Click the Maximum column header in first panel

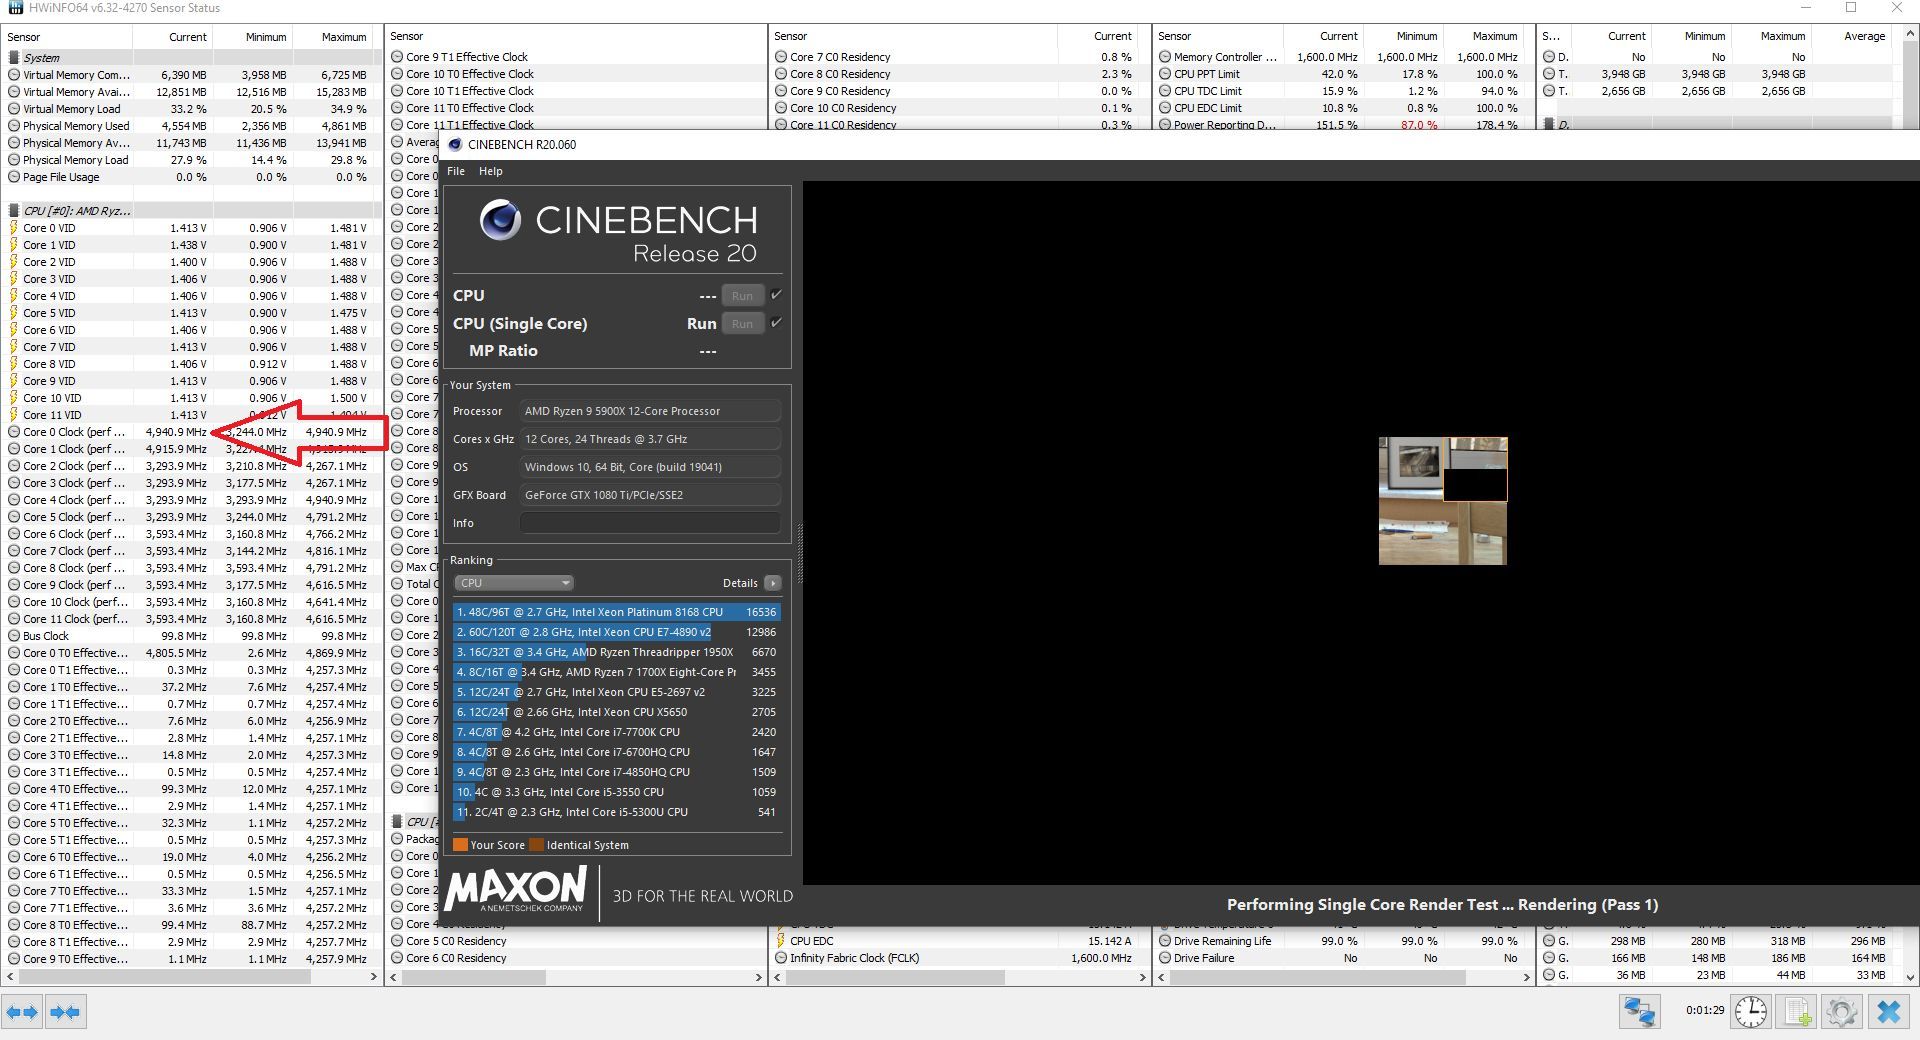point(333,37)
